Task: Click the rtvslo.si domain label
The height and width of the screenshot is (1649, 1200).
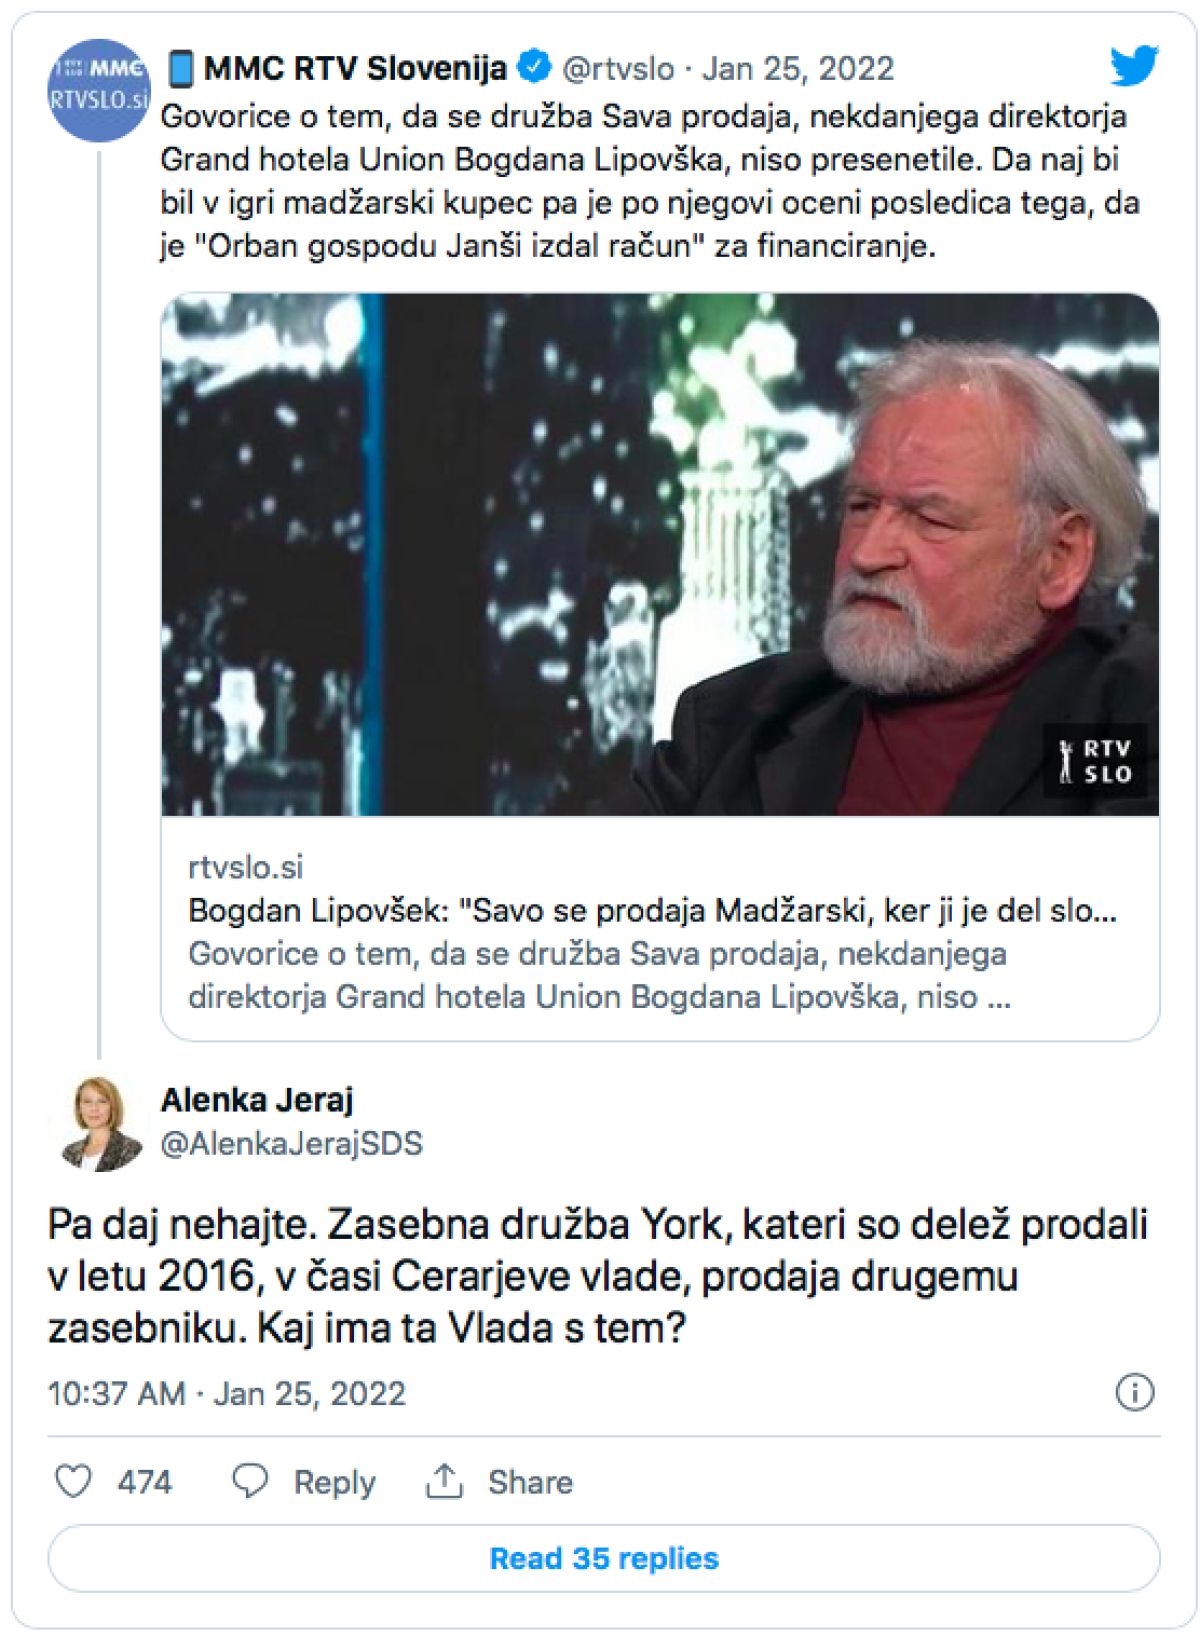Action: pos(245,867)
